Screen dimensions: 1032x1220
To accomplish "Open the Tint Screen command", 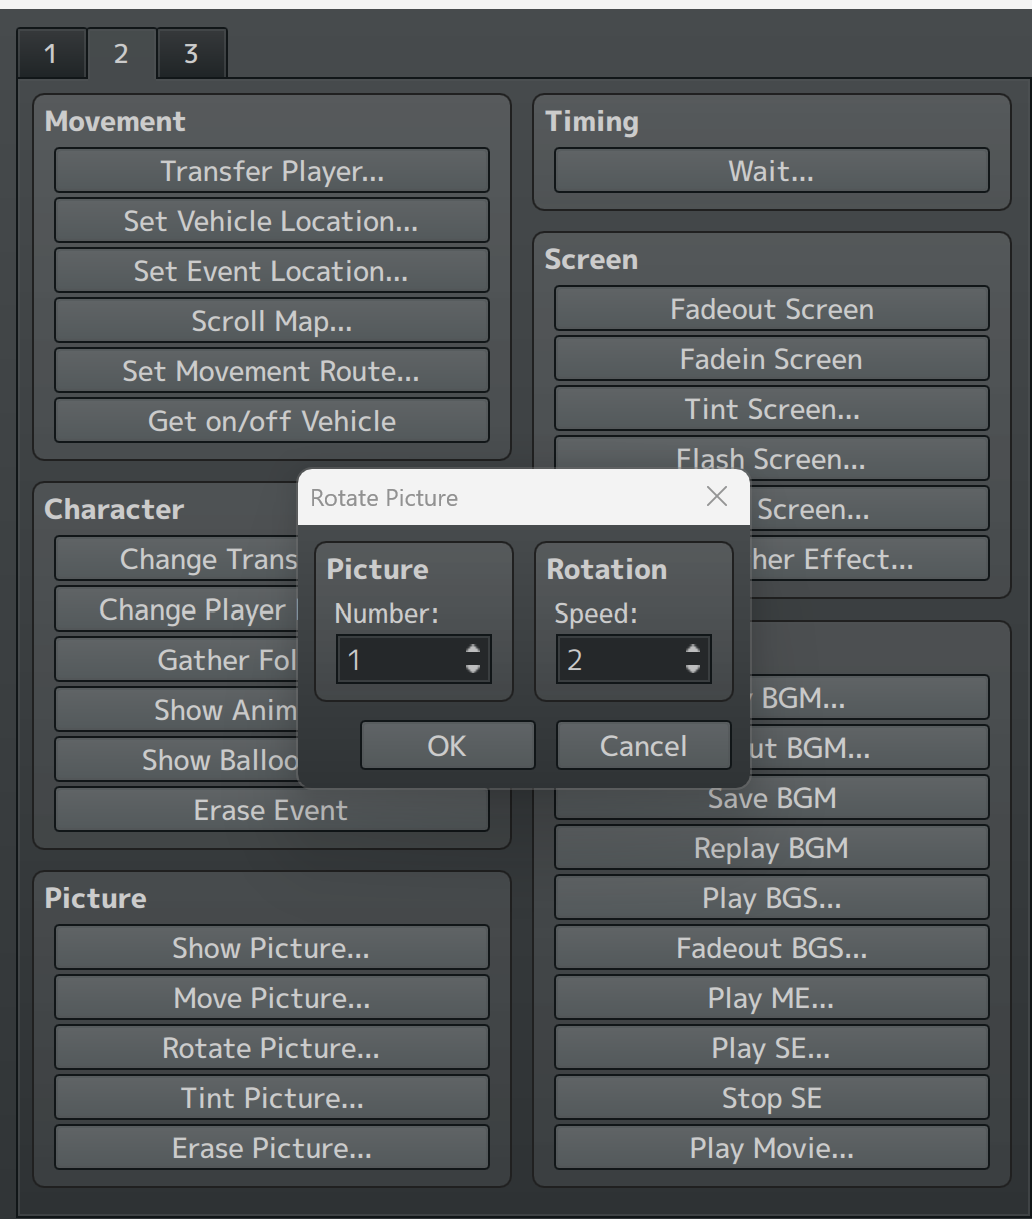I will (x=772, y=409).
